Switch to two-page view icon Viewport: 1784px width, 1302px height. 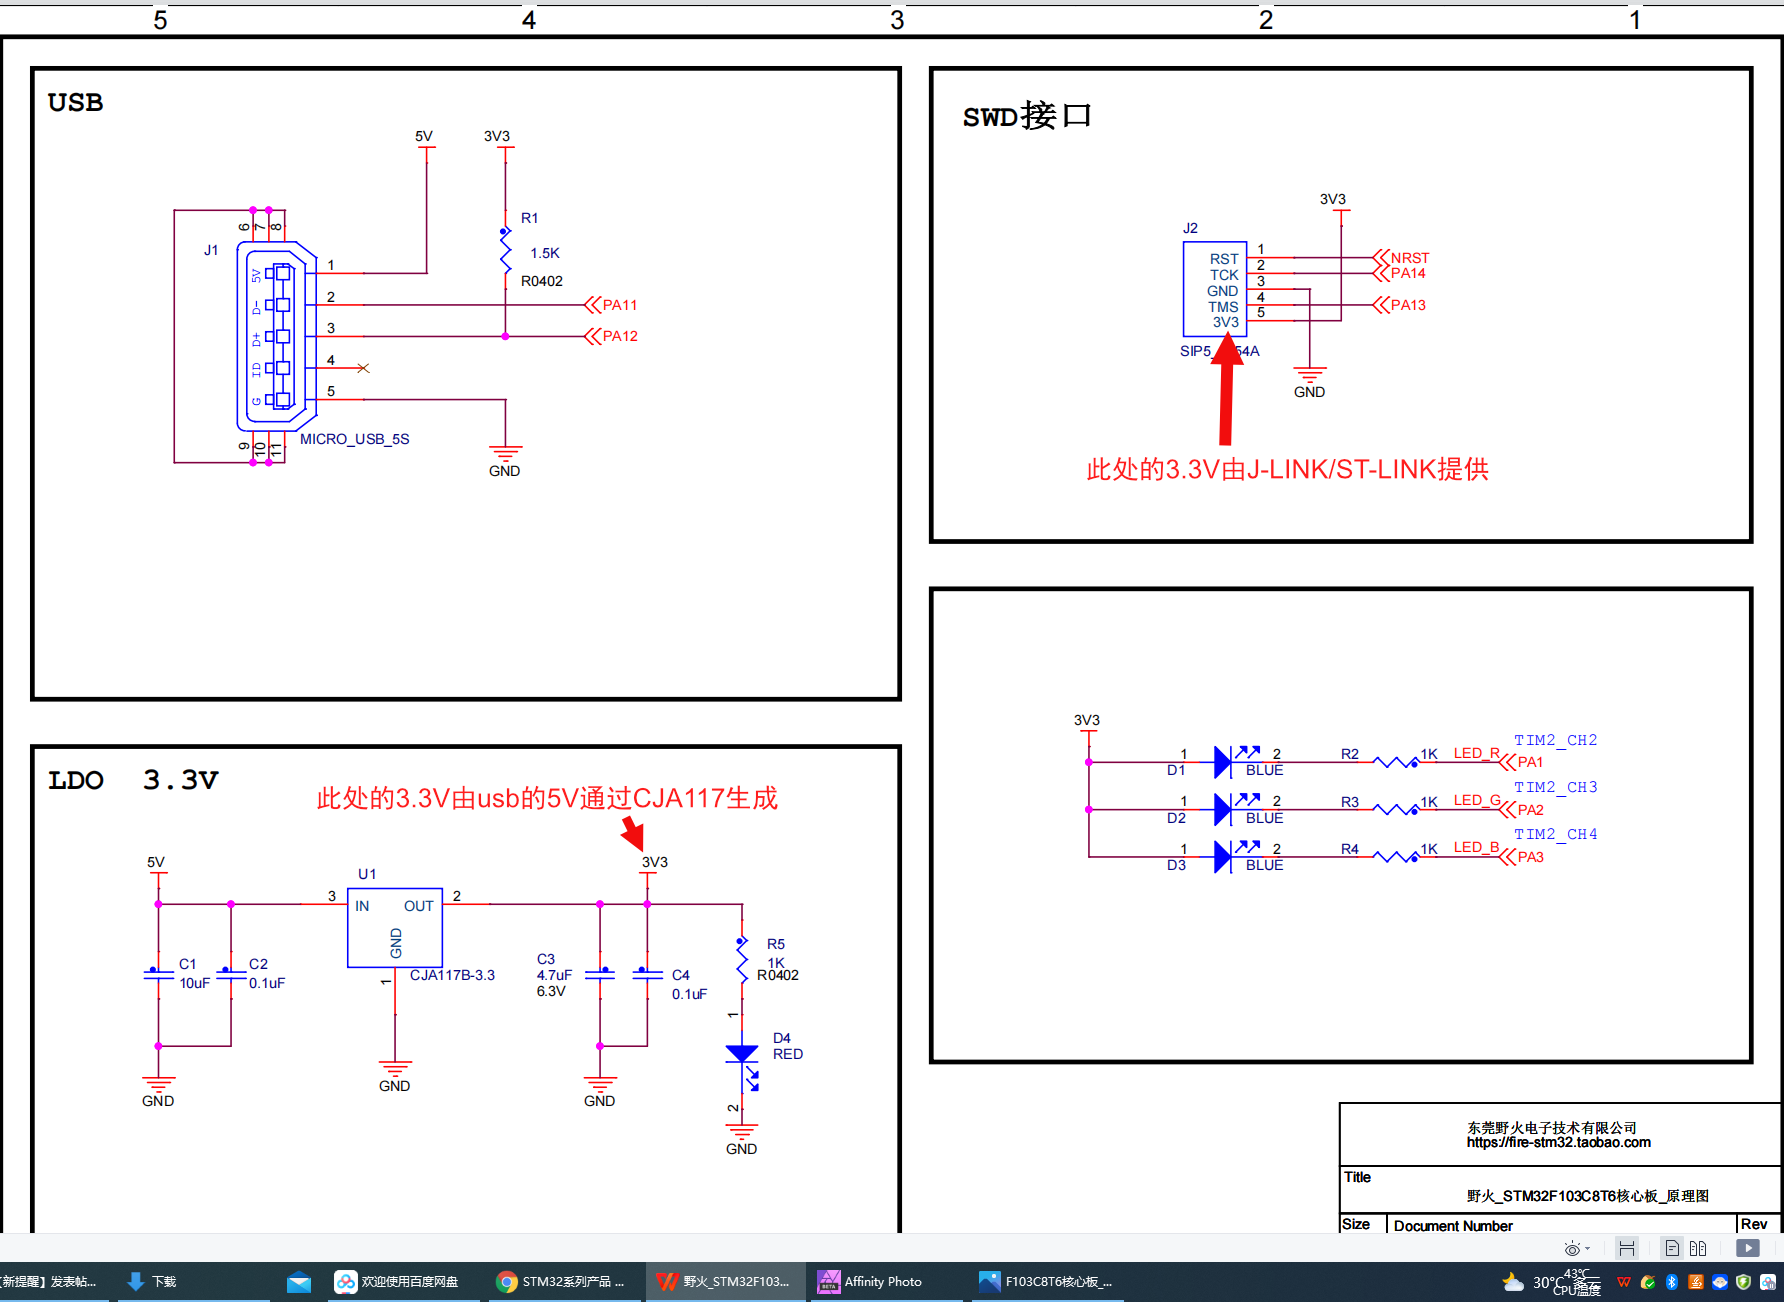pyautogui.click(x=1698, y=1248)
